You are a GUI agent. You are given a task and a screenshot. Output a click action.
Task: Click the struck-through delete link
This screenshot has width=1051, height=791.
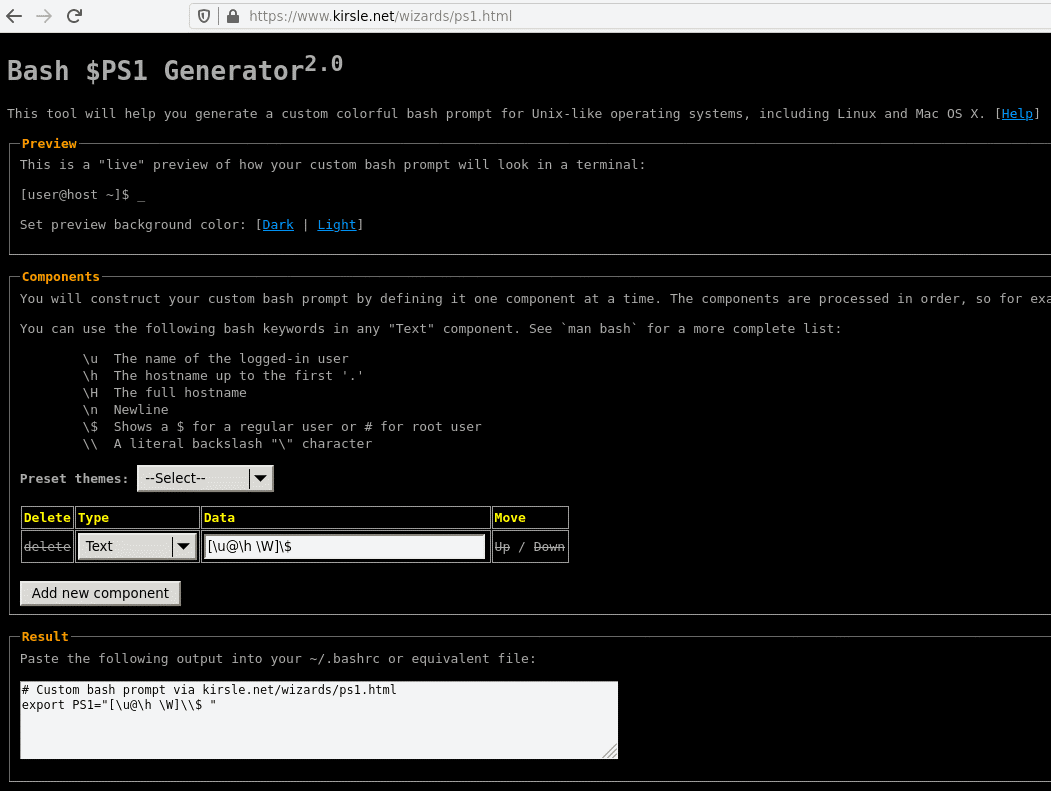[x=47, y=546]
